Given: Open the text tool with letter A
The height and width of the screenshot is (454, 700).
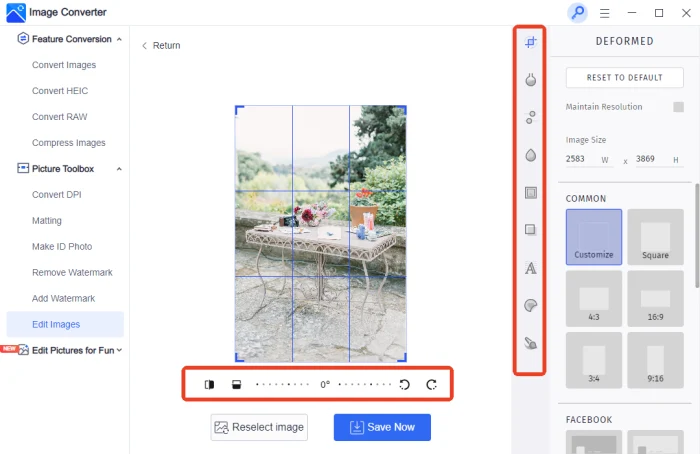Looking at the screenshot, I should pos(531,268).
